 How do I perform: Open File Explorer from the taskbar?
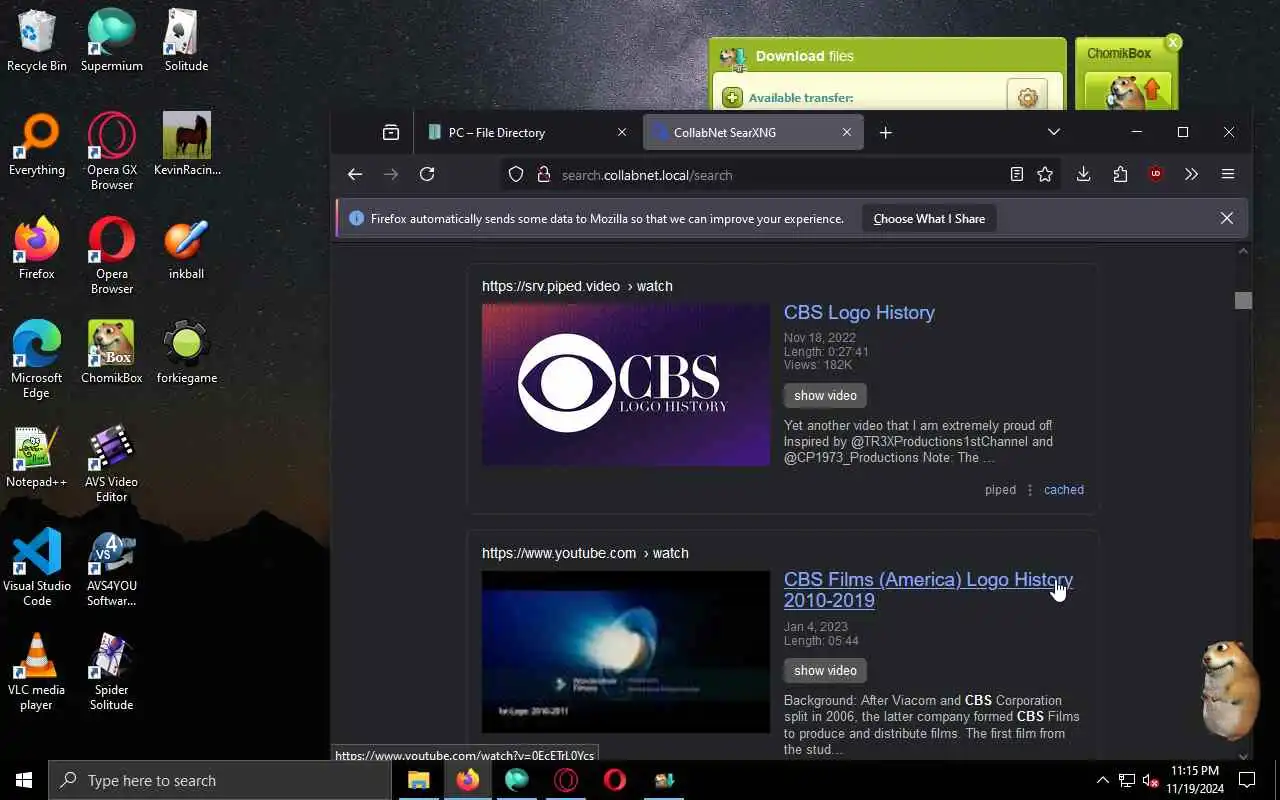pyautogui.click(x=418, y=780)
